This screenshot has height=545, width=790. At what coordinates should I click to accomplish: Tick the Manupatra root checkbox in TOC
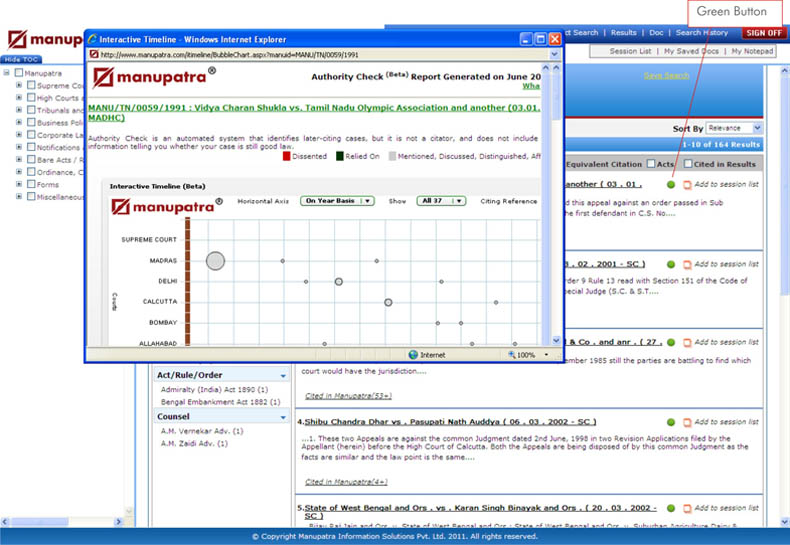tap(19, 73)
